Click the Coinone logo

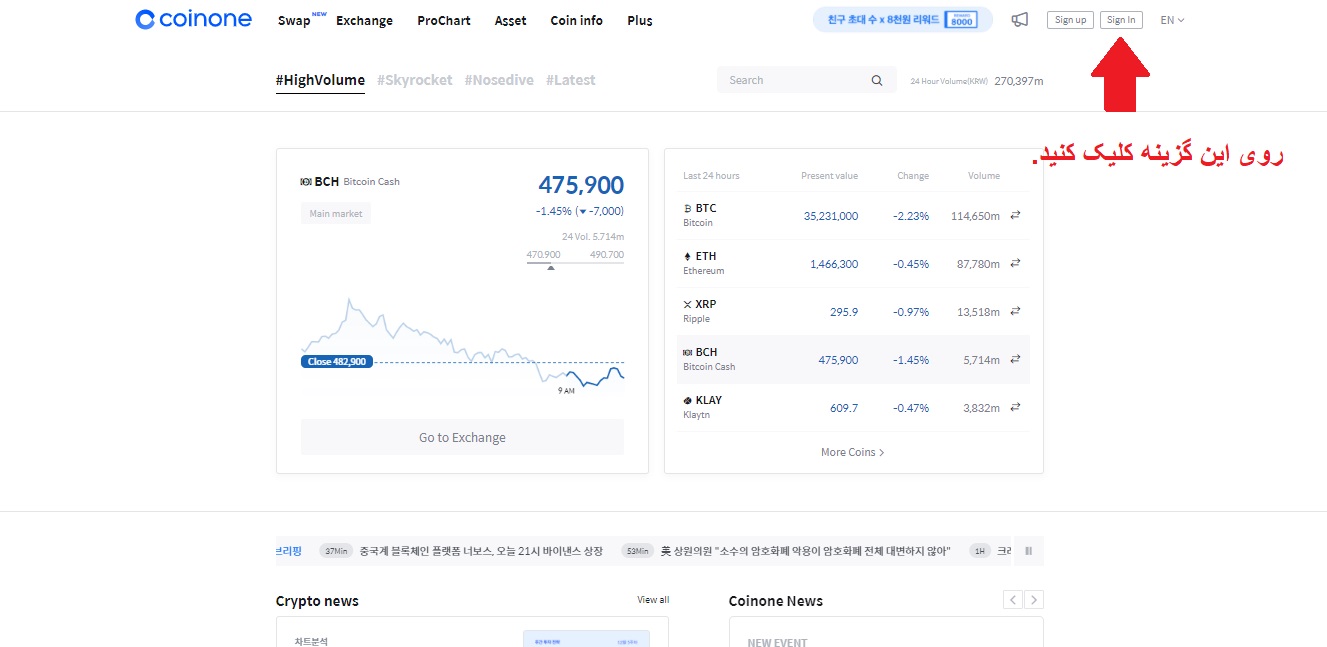click(x=194, y=19)
